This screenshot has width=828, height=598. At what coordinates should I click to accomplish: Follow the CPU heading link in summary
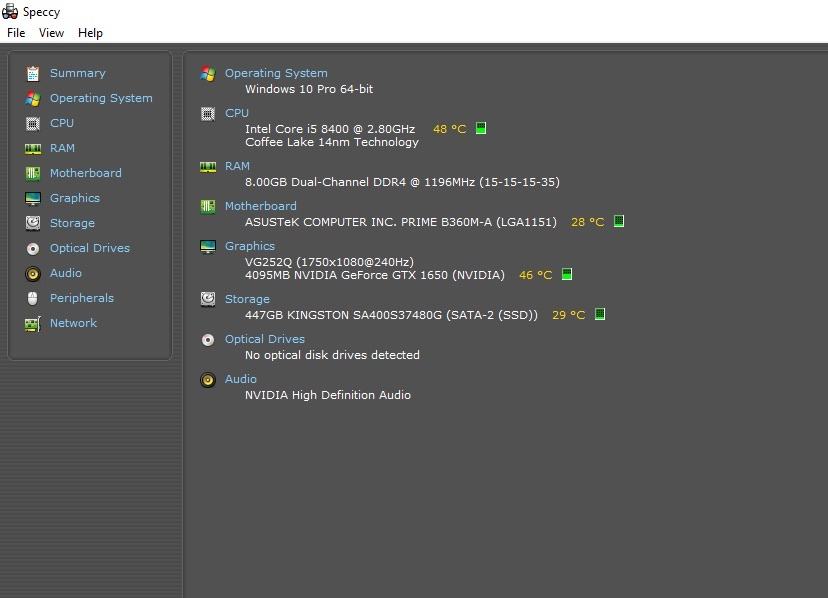point(237,113)
